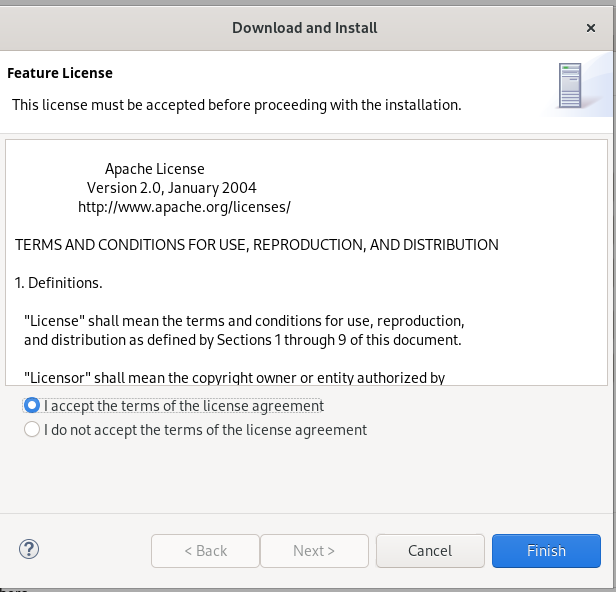Click the 'This license must be accepted' message
This screenshot has width=616, height=592.
[236, 105]
